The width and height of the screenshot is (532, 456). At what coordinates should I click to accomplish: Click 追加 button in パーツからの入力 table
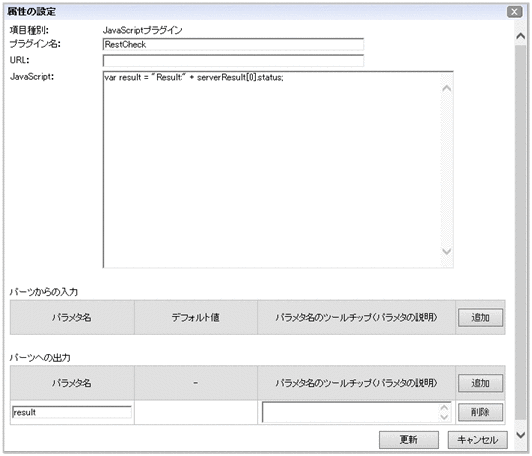pos(480,318)
